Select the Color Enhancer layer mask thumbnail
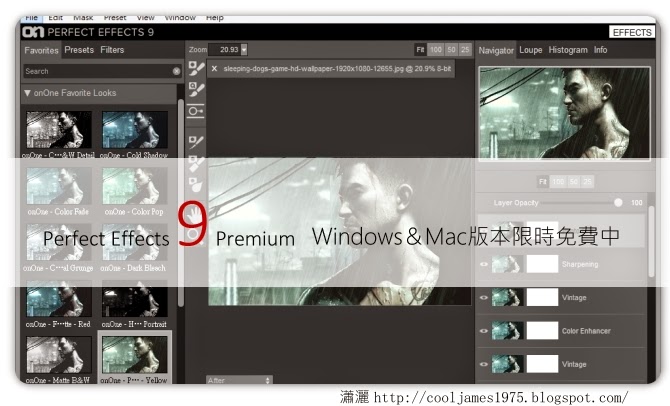The width and height of the screenshot is (670, 406). click(x=542, y=331)
